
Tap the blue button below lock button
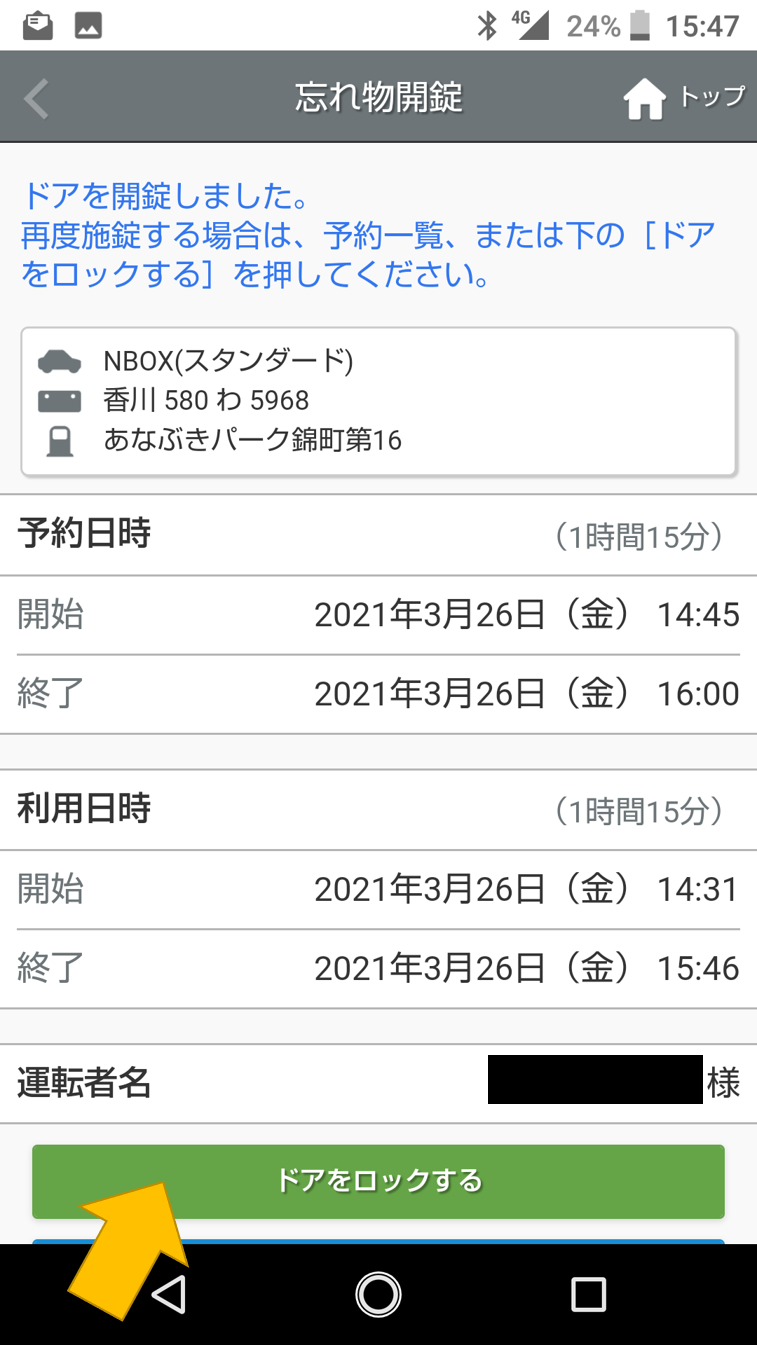(x=378, y=1242)
